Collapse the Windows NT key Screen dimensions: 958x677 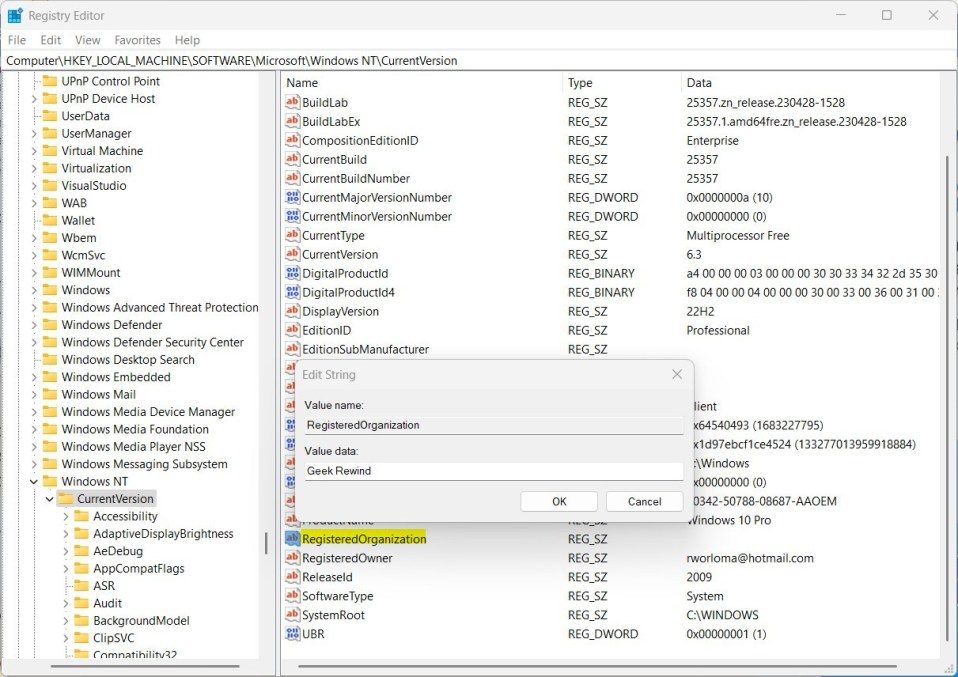coord(33,482)
